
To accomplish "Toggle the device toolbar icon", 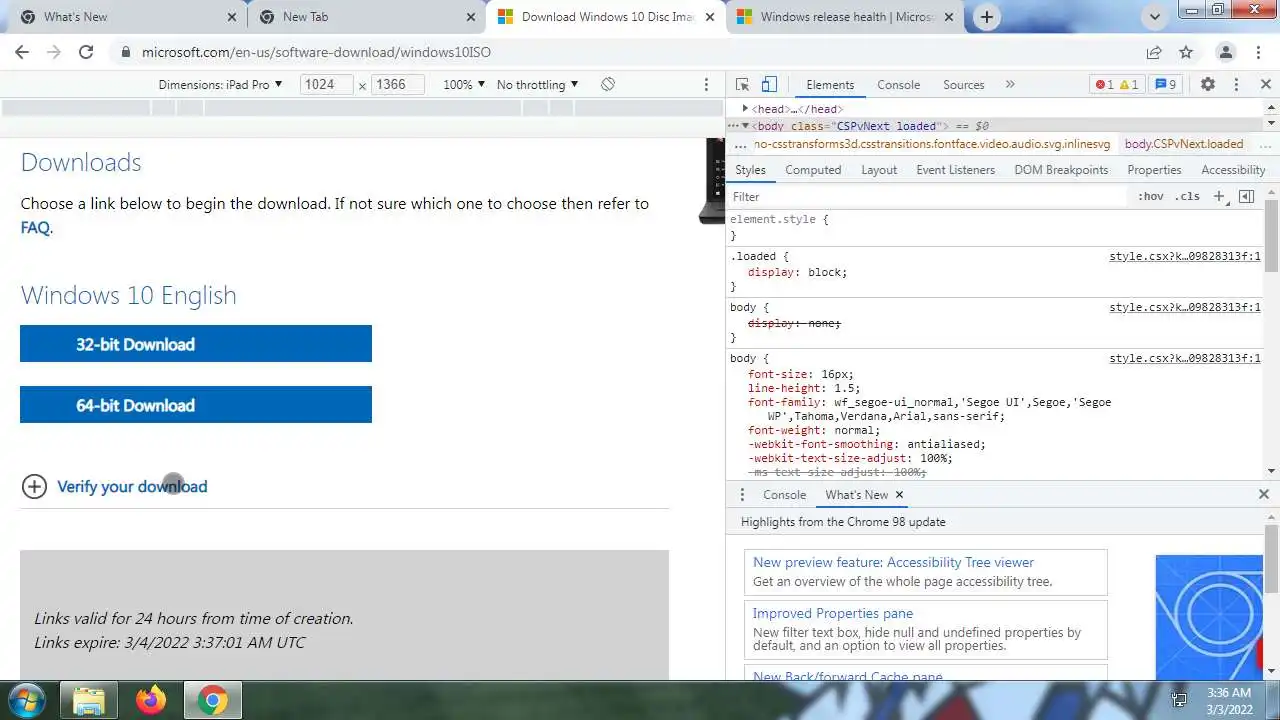I will coord(769,85).
